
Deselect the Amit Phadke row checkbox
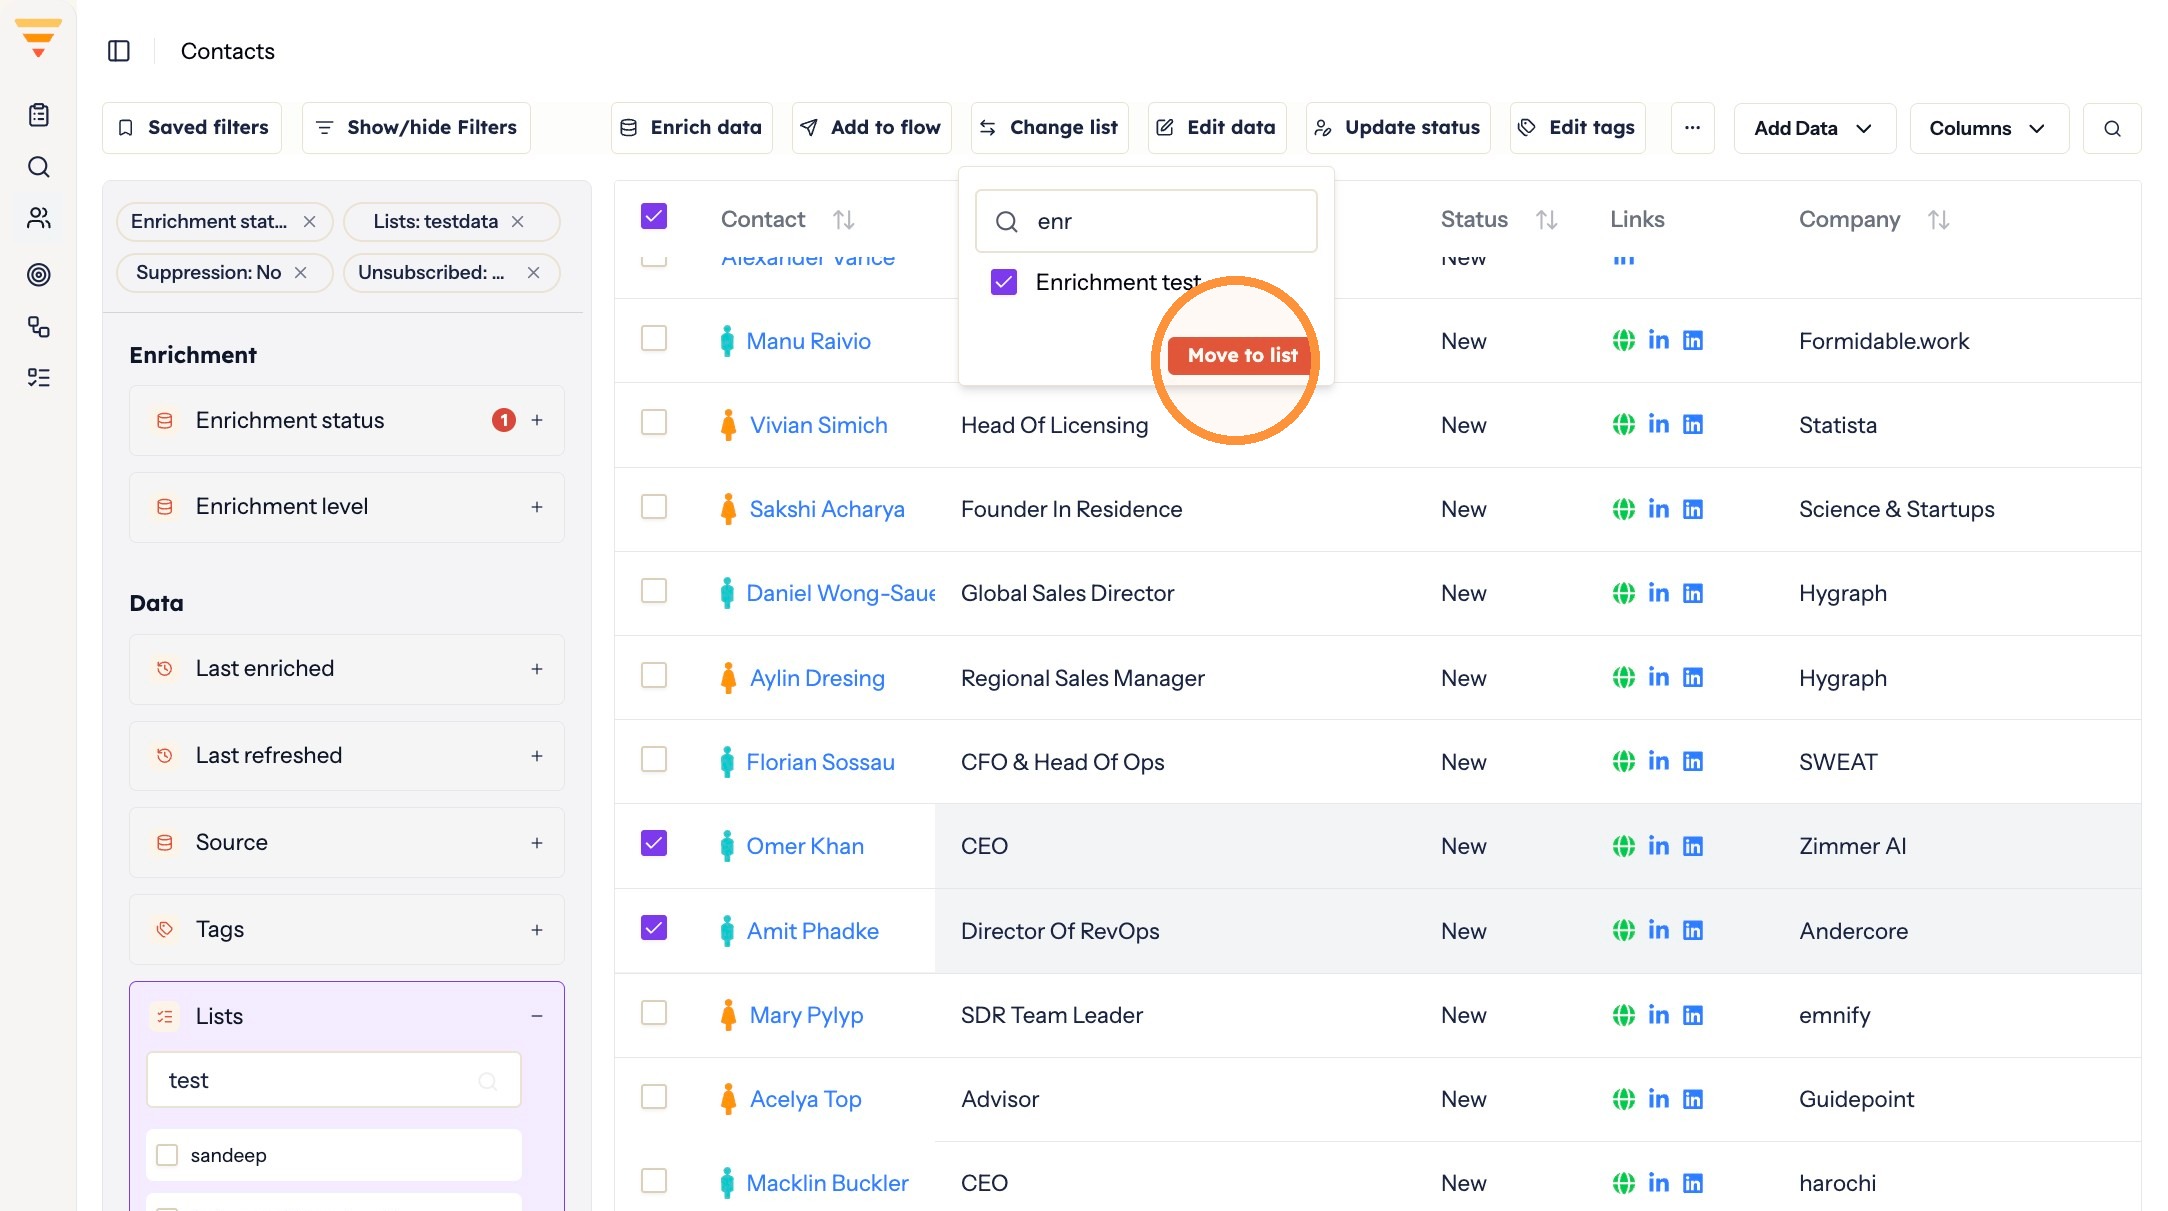(654, 929)
